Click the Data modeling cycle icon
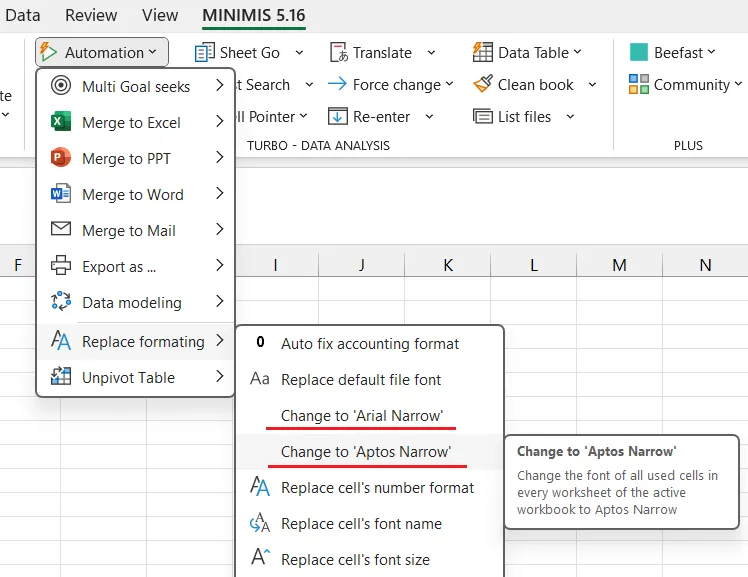Screen dimensions: 748x577 (x=61, y=301)
